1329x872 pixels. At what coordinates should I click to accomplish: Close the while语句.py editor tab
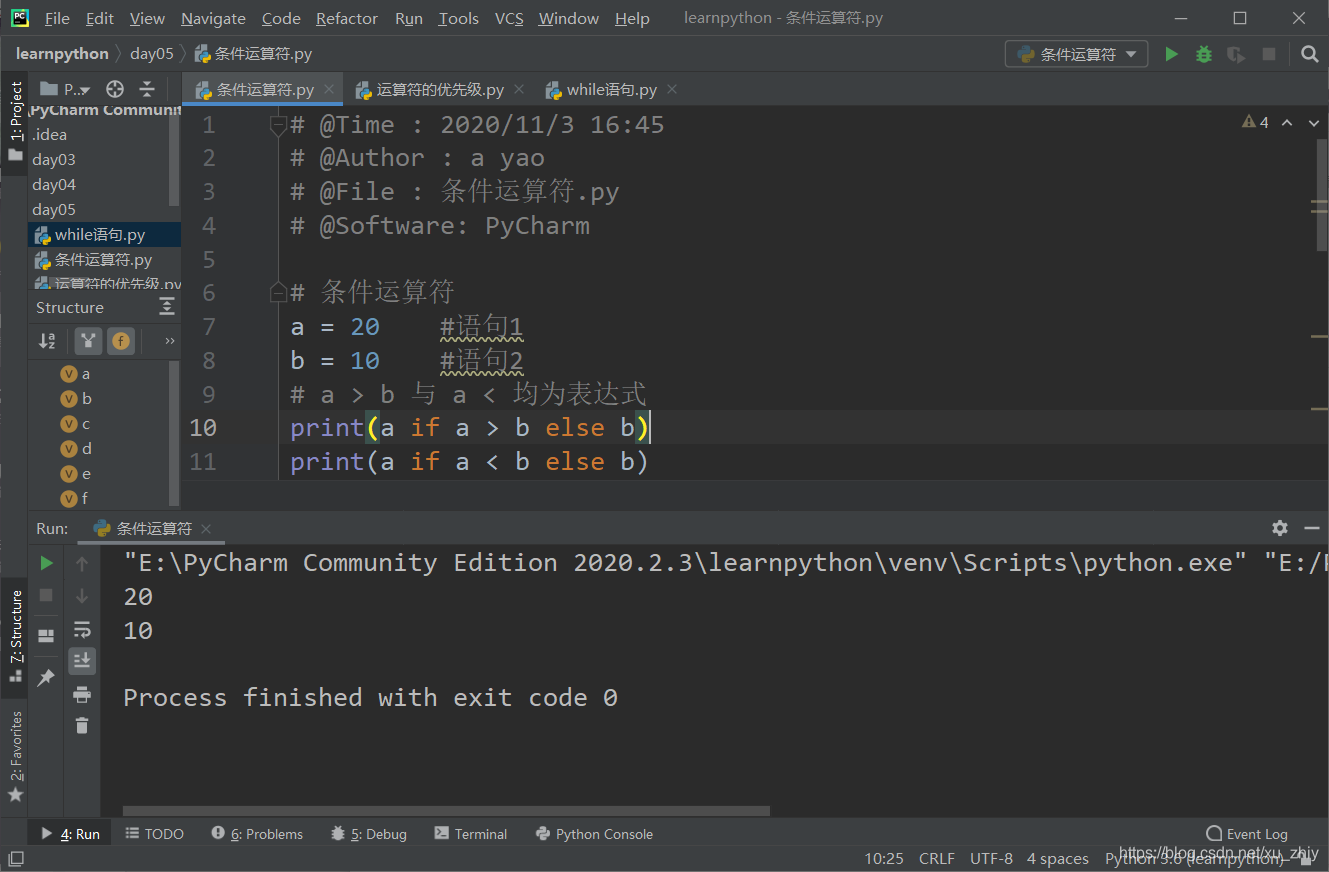(672, 89)
